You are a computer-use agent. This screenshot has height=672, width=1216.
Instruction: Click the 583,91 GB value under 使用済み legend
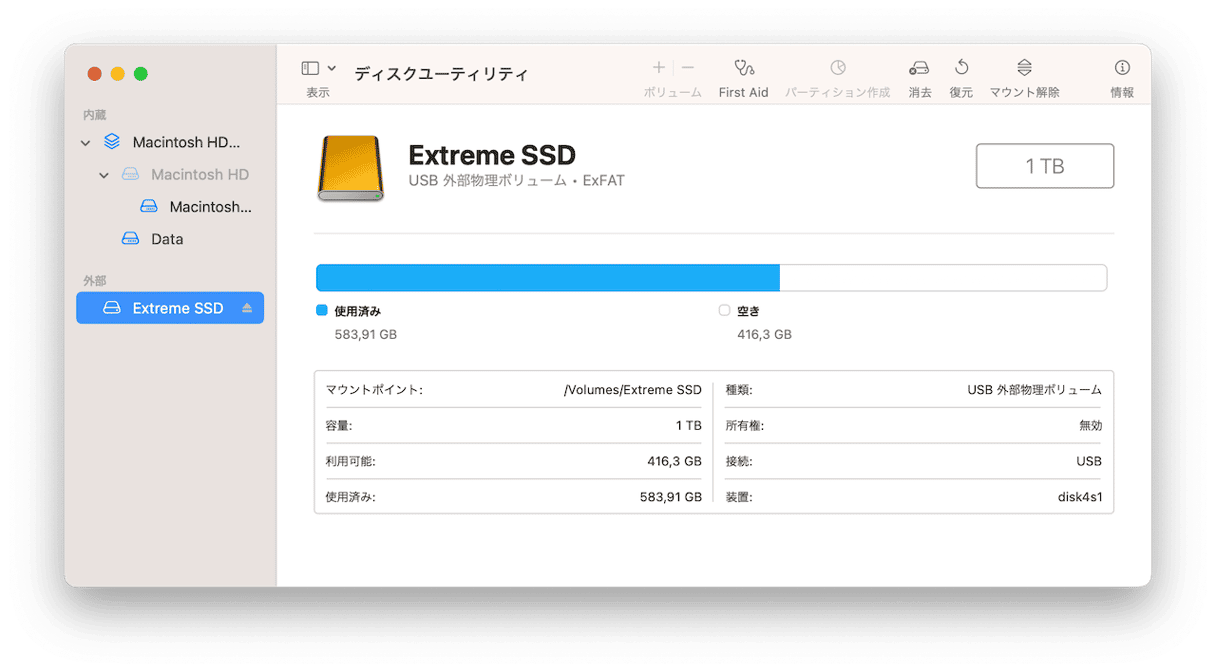[x=366, y=335]
